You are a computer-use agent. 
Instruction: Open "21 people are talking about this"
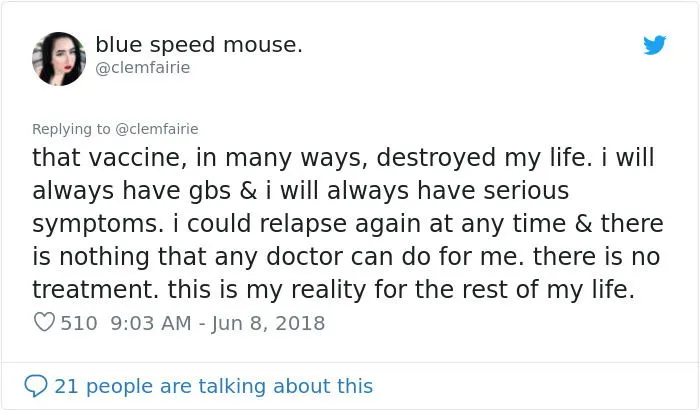pos(213,385)
